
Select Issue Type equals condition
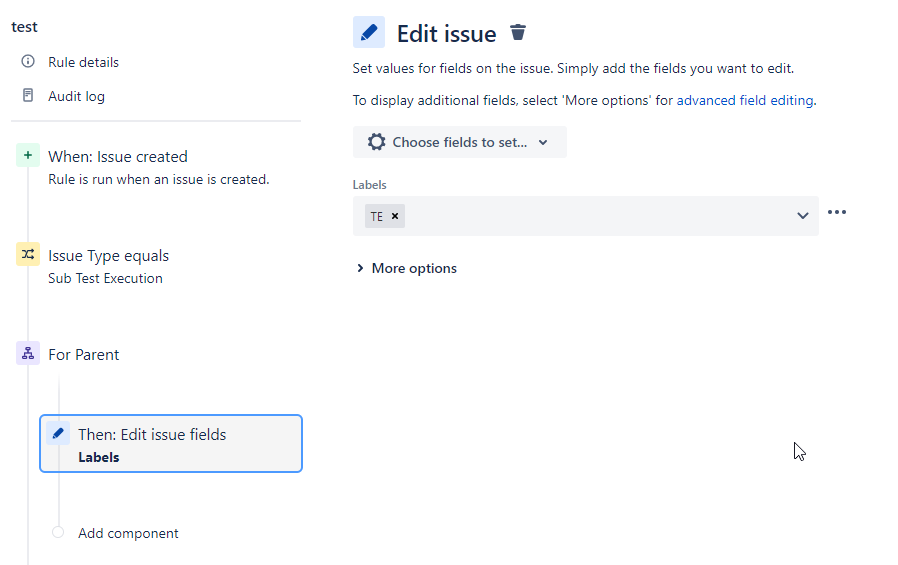click(108, 256)
